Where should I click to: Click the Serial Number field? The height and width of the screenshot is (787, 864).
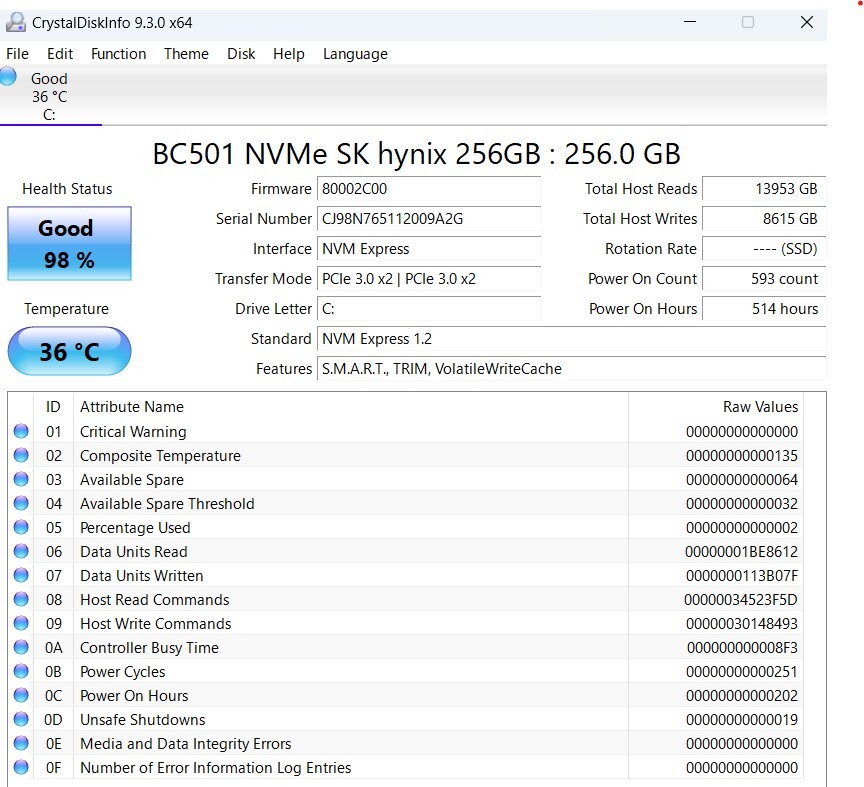(429, 219)
